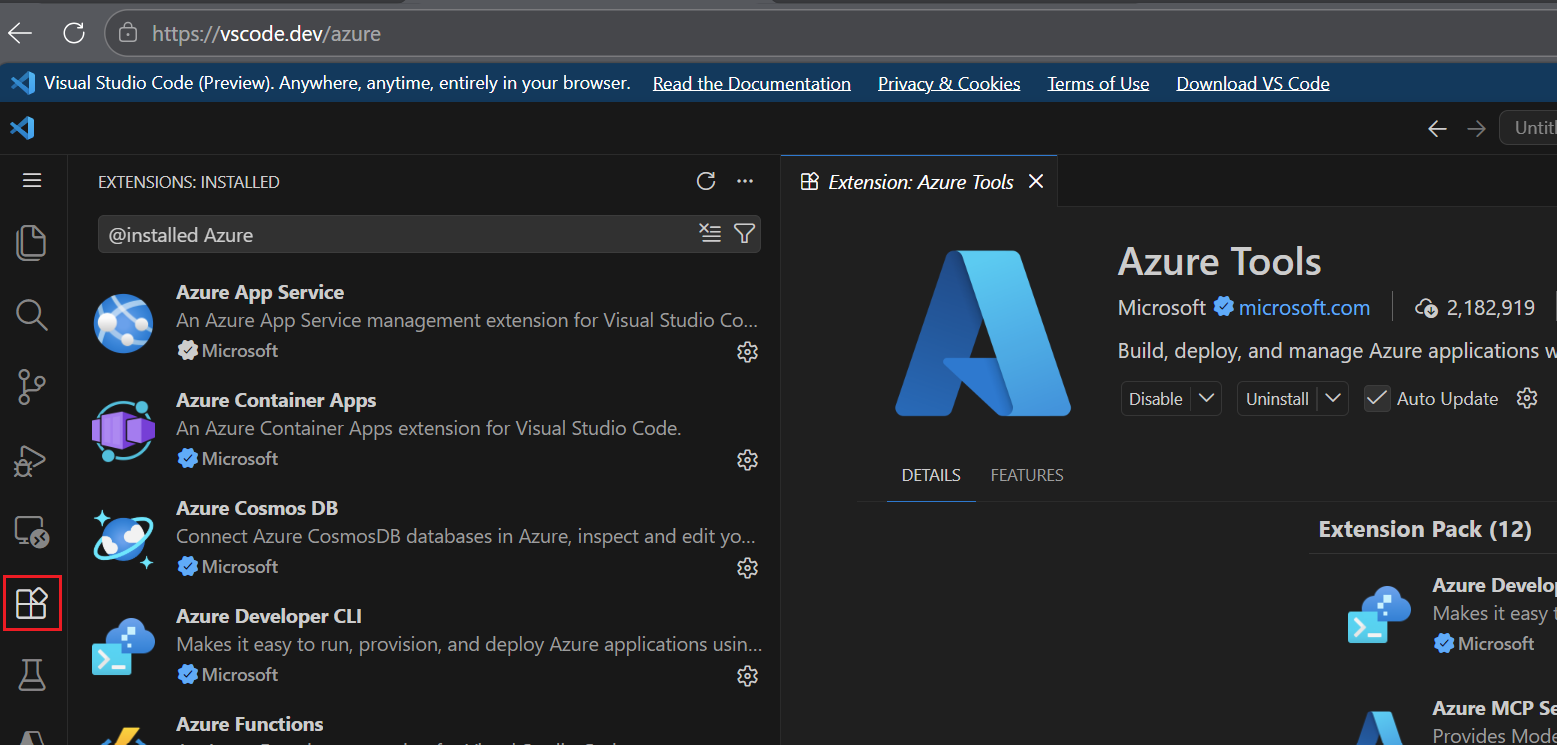Open the Testing view
The height and width of the screenshot is (745, 1557).
31,675
